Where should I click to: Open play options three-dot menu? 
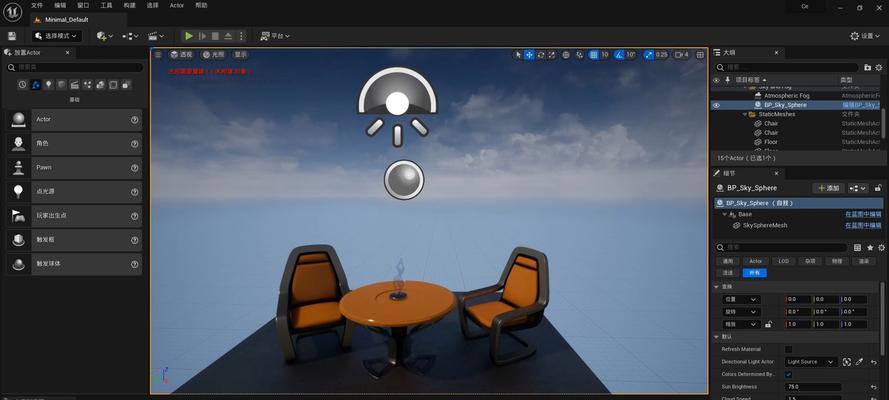point(241,36)
